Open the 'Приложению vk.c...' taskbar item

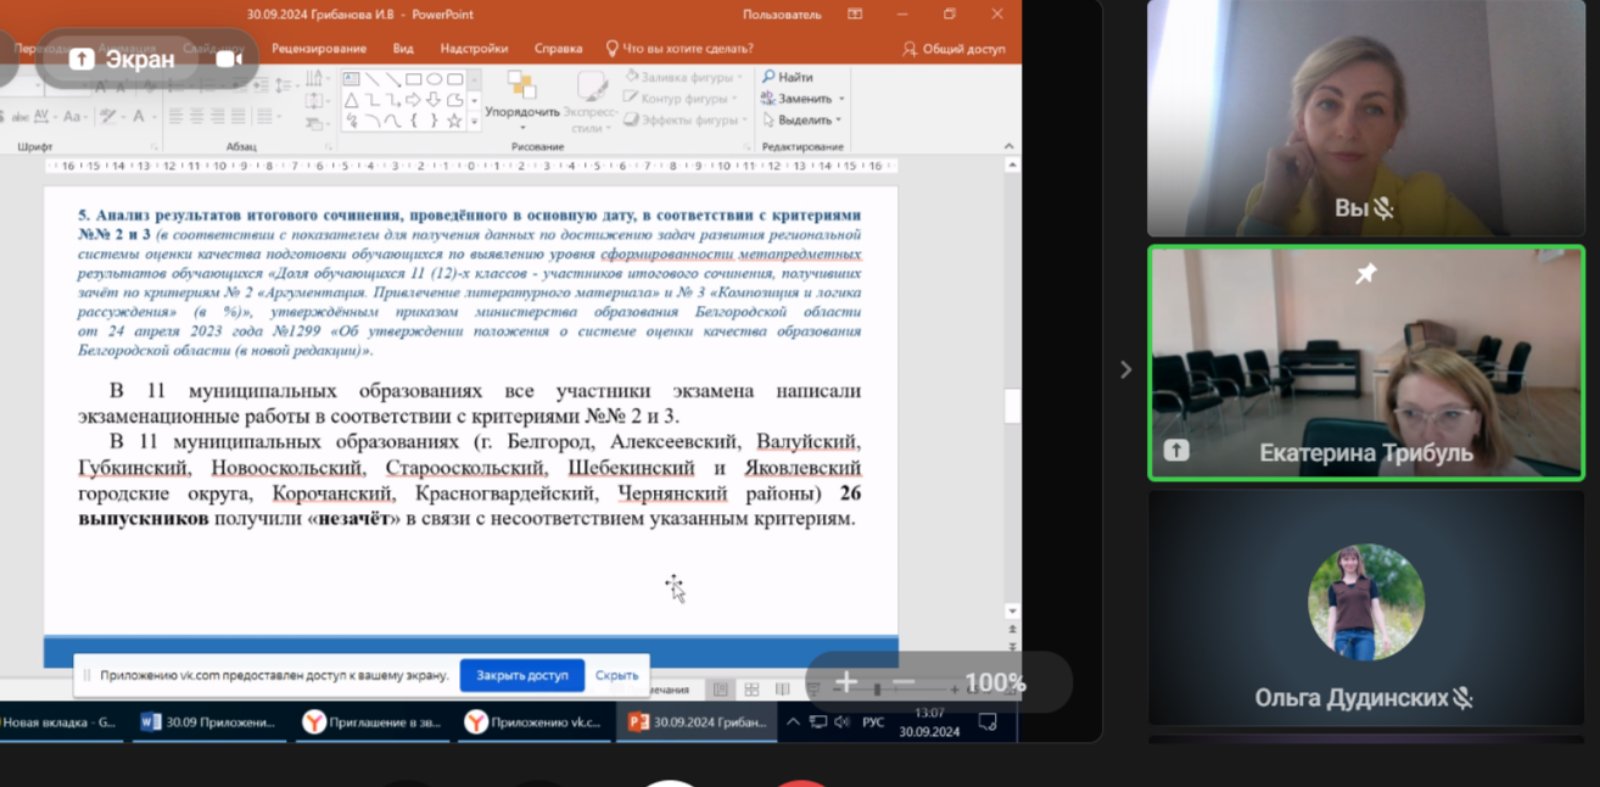tap(535, 722)
